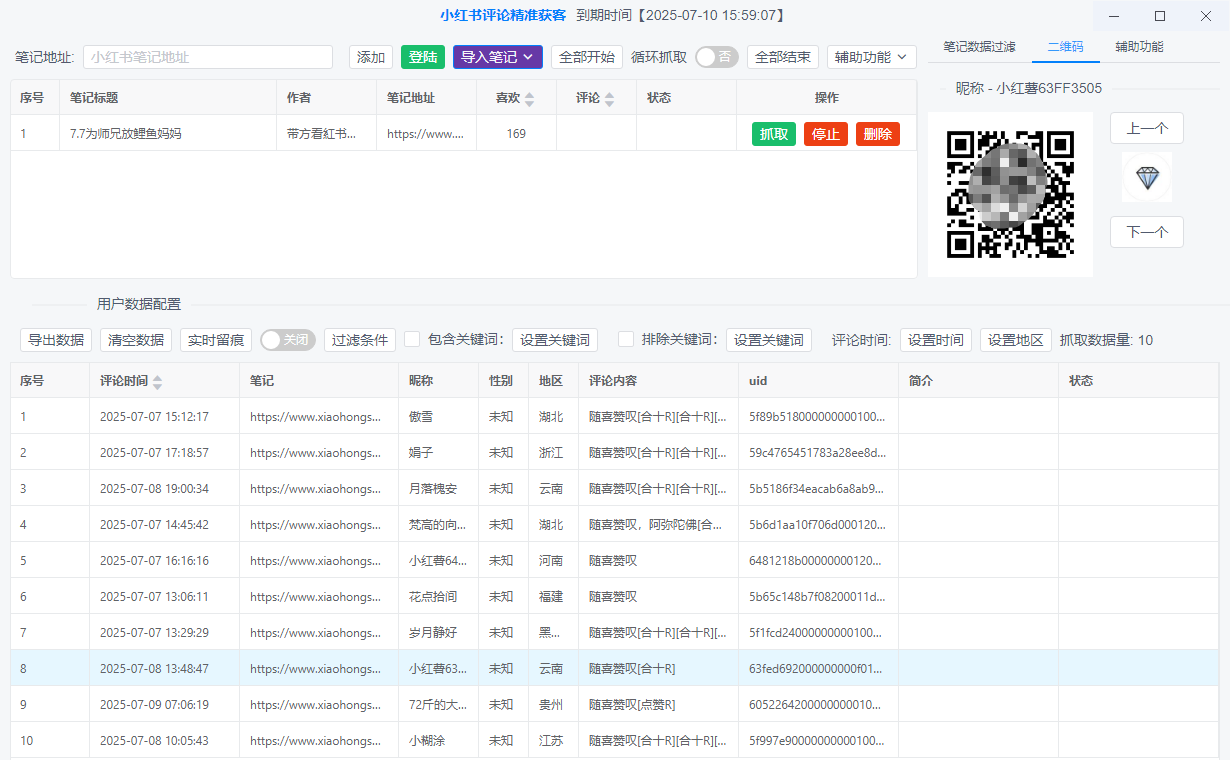Click the region cell 河南
This screenshot has width=1230, height=760.
[551, 561]
